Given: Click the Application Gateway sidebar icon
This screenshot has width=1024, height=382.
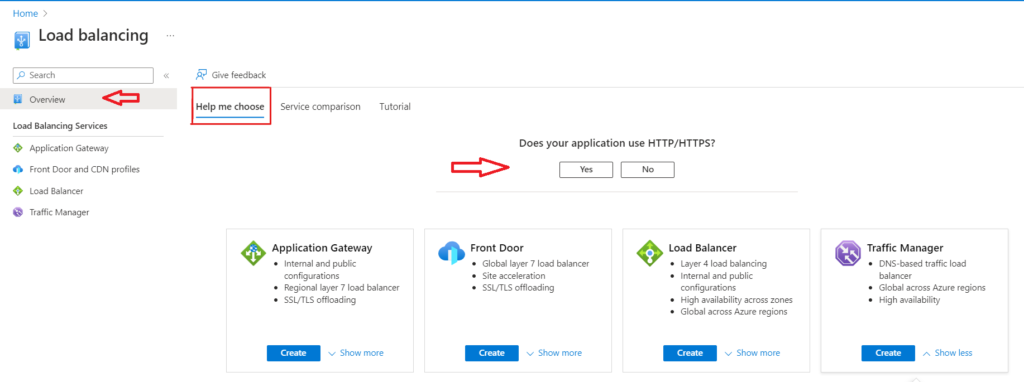Looking at the screenshot, I should tap(18, 148).
